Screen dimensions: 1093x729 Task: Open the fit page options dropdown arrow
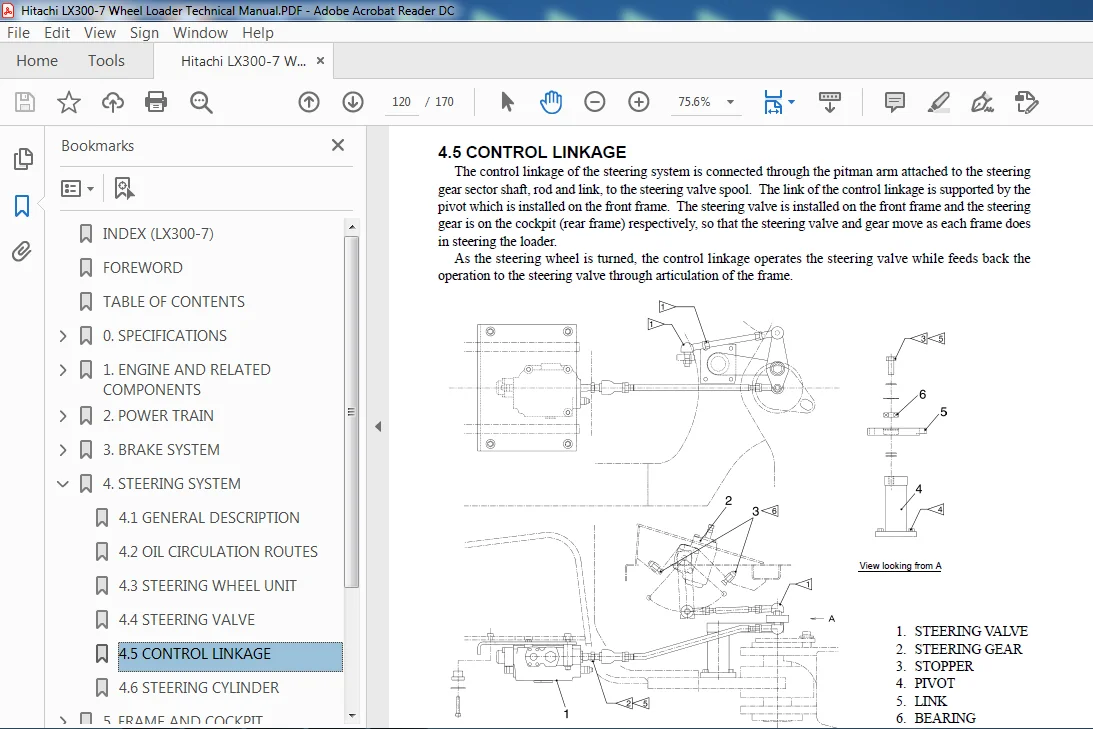pyautogui.click(x=791, y=102)
